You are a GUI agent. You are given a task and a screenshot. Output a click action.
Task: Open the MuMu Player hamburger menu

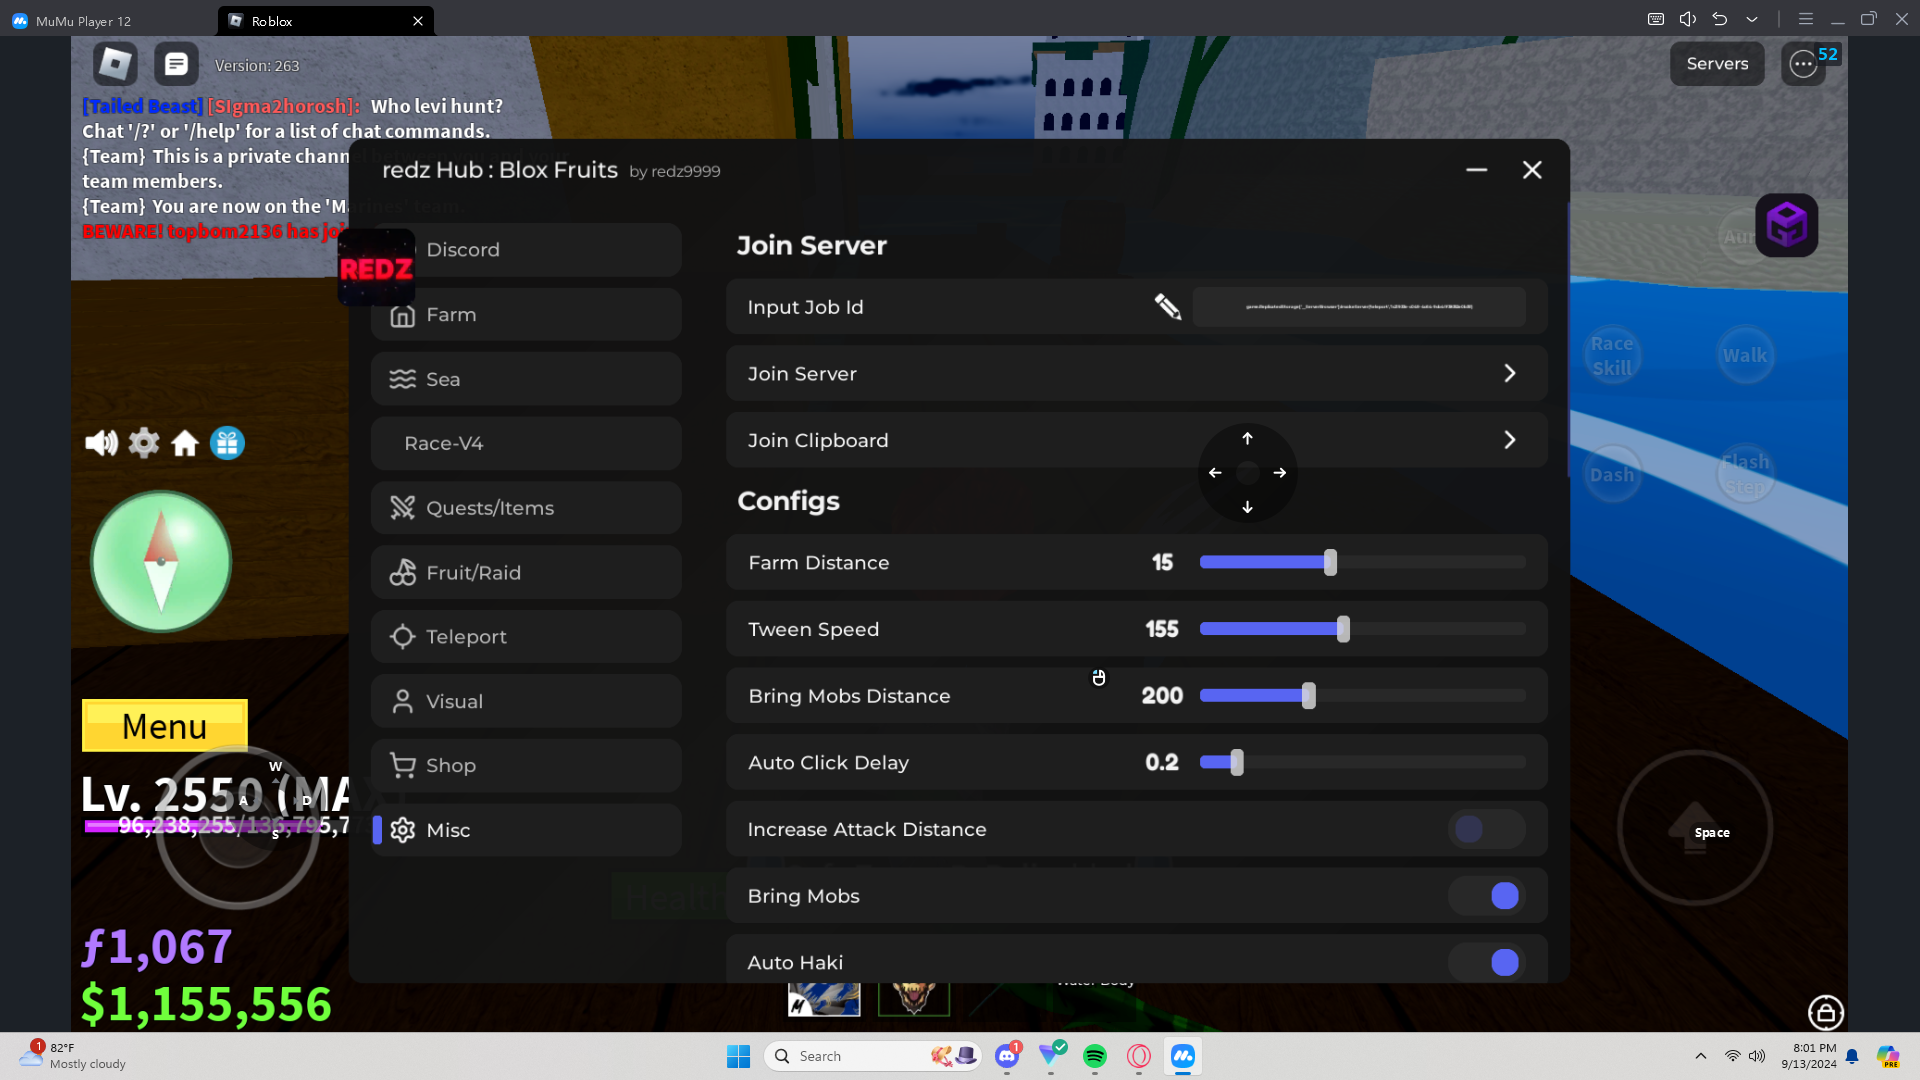click(x=1806, y=19)
